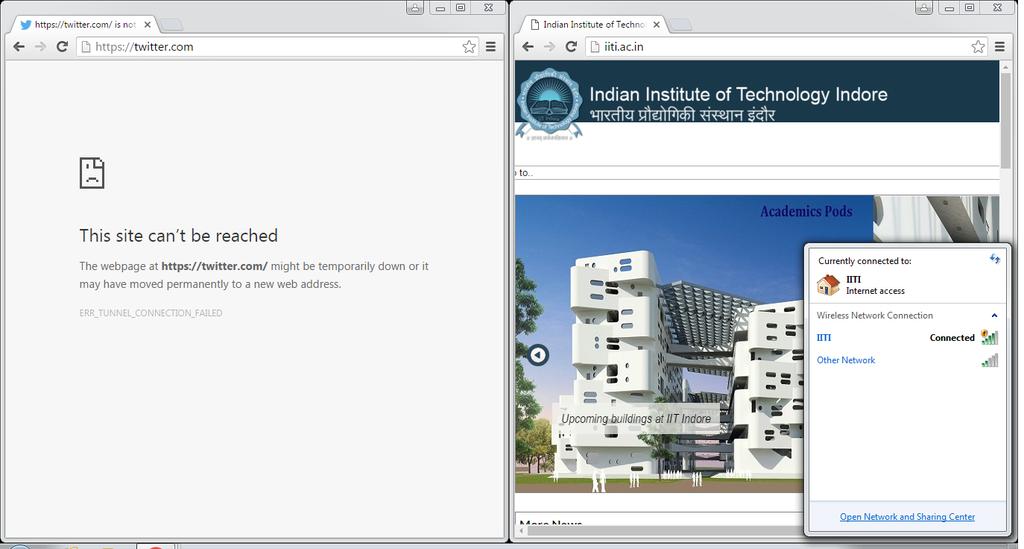Collapse the Wireless Network Connection section
Image resolution: width=1024 pixels, height=549 pixels.
click(995, 315)
